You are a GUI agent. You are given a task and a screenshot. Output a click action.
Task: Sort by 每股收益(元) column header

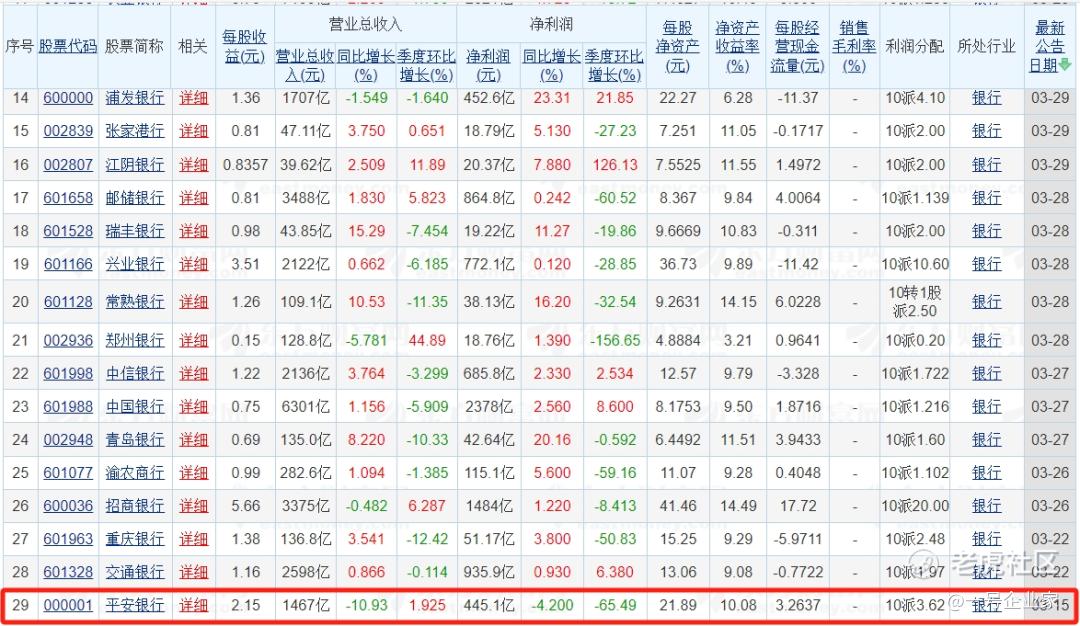[x=245, y=46]
